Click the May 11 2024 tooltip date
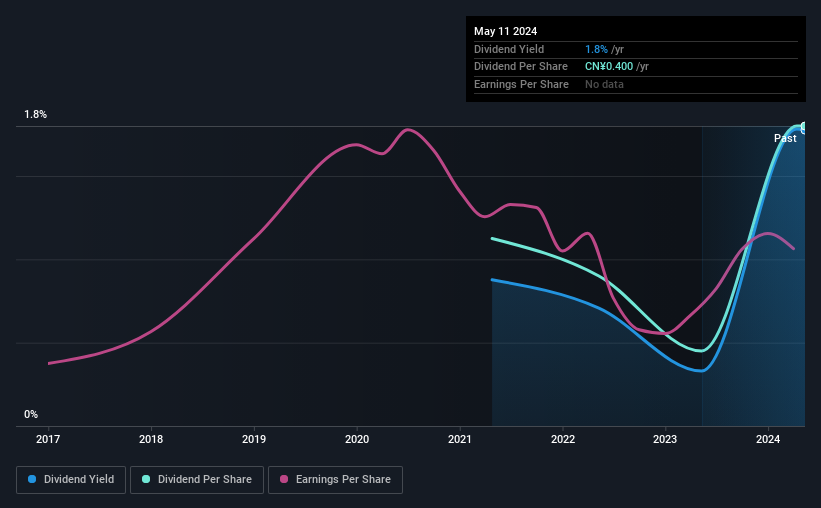Image resolution: width=821 pixels, height=508 pixels. click(505, 31)
